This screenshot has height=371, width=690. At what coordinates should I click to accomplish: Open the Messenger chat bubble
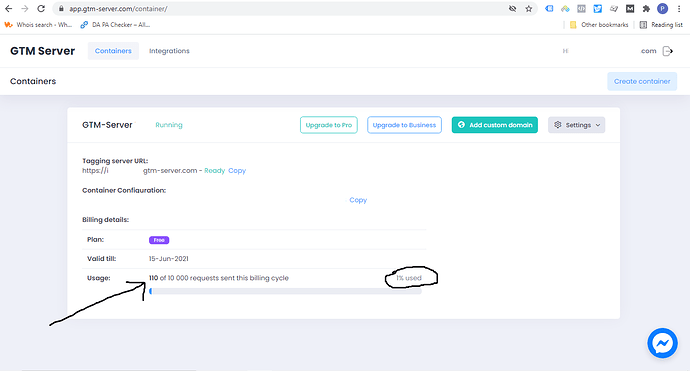click(x=662, y=343)
